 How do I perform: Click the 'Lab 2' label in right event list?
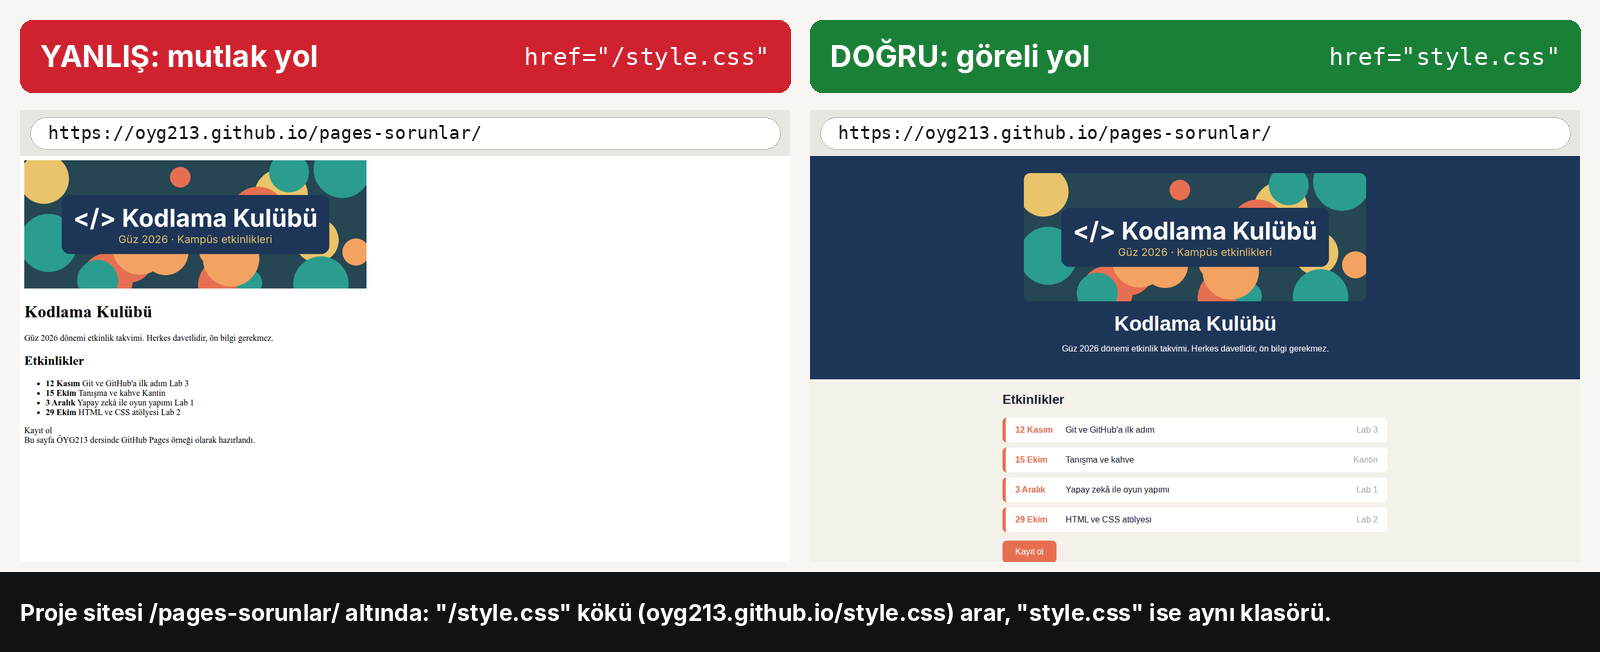pos(1367,520)
